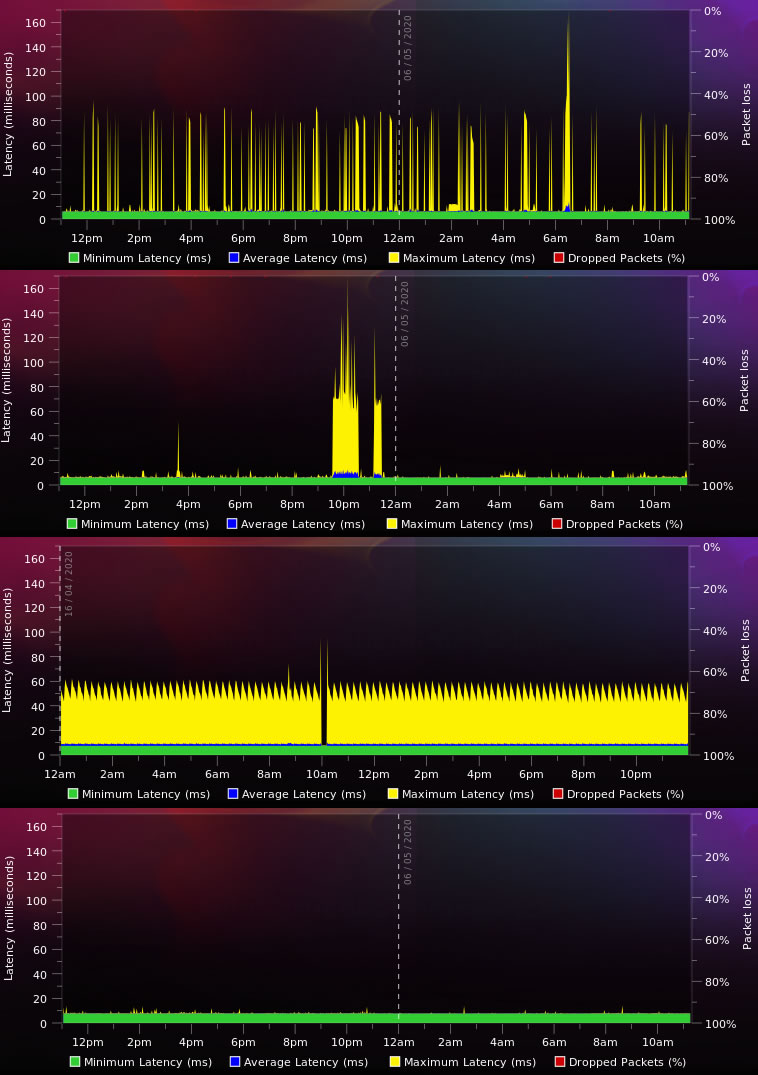Pick blue Average Latency swatch in 16/04/2020 graph
This screenshot has height=1075, width=758.
pos(232,794)
